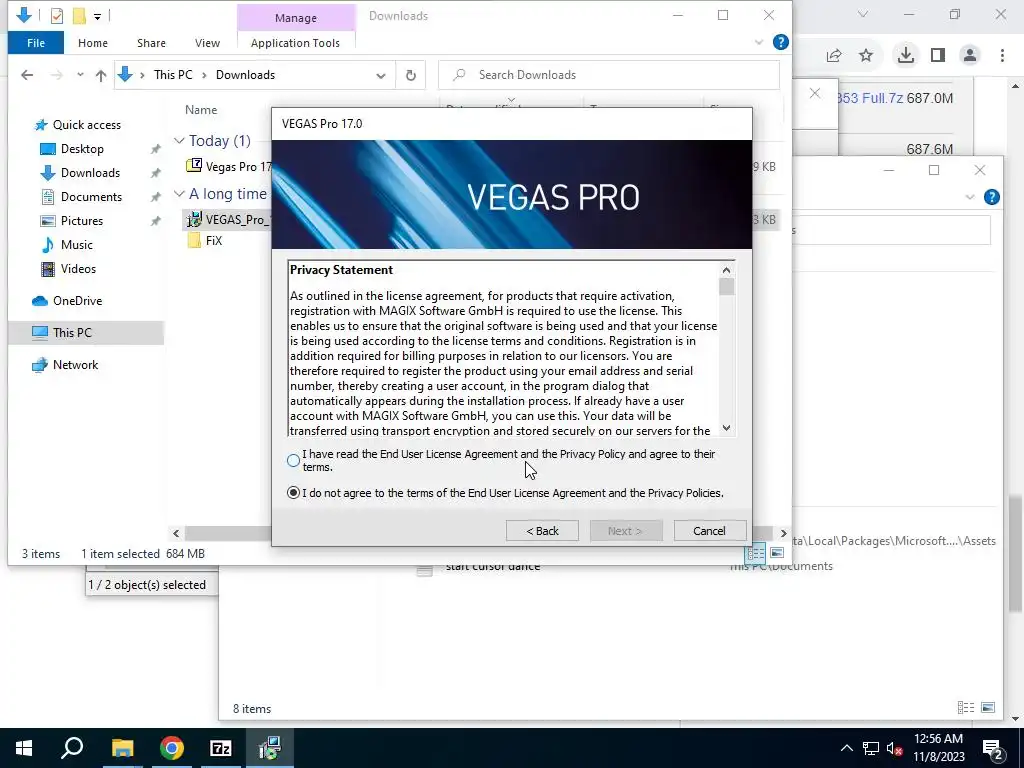Screen dimensions: 1024x768
Task: Switch to the Share ribbon tab
Action: 151,43
